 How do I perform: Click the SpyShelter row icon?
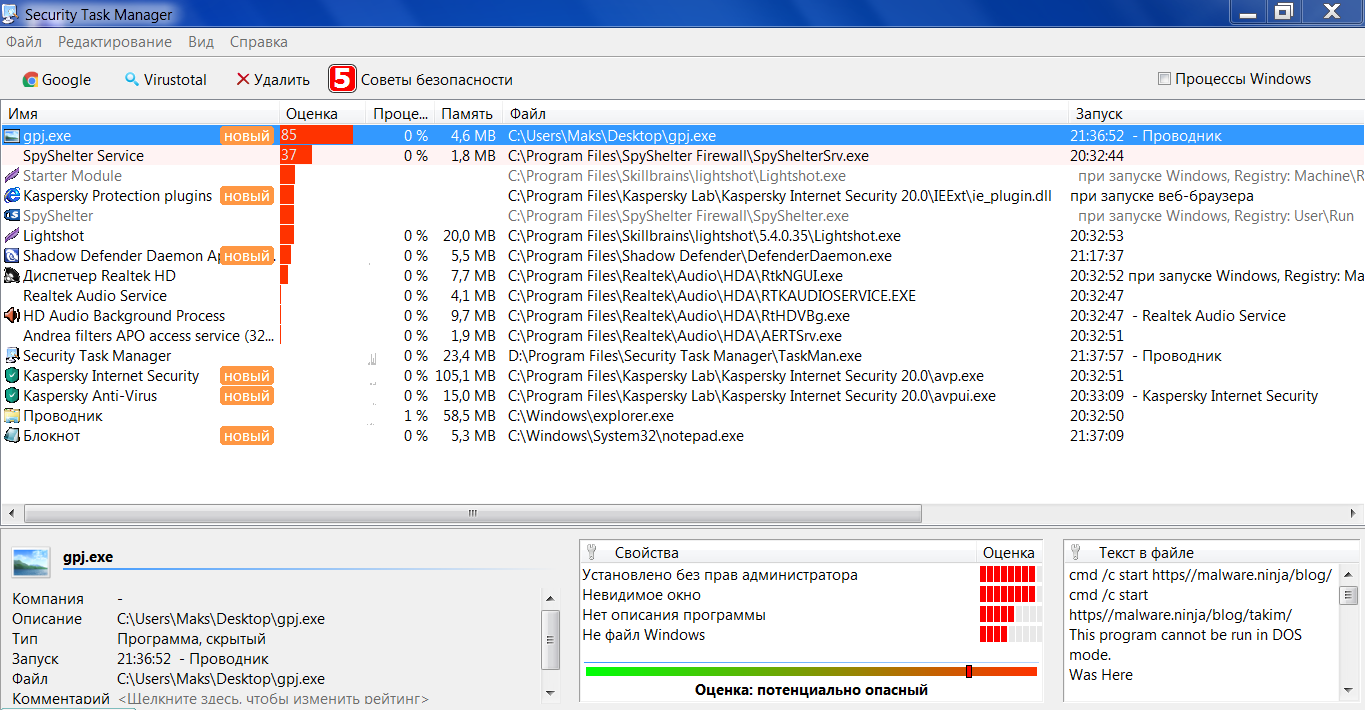pyautogui.click(x=12, y=216)
